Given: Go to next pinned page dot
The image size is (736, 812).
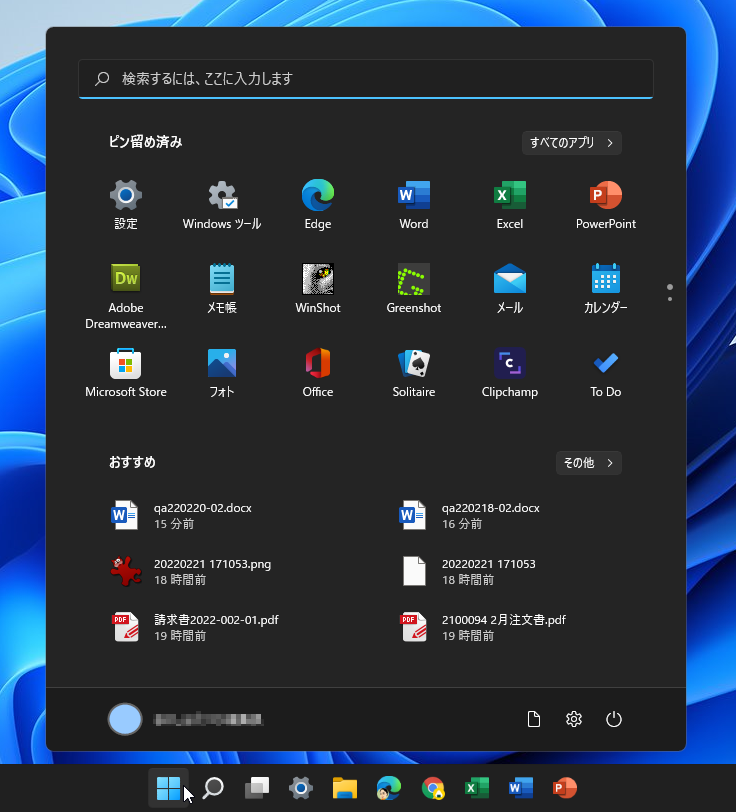Looking at the screenshot, I should click(670, 299).
